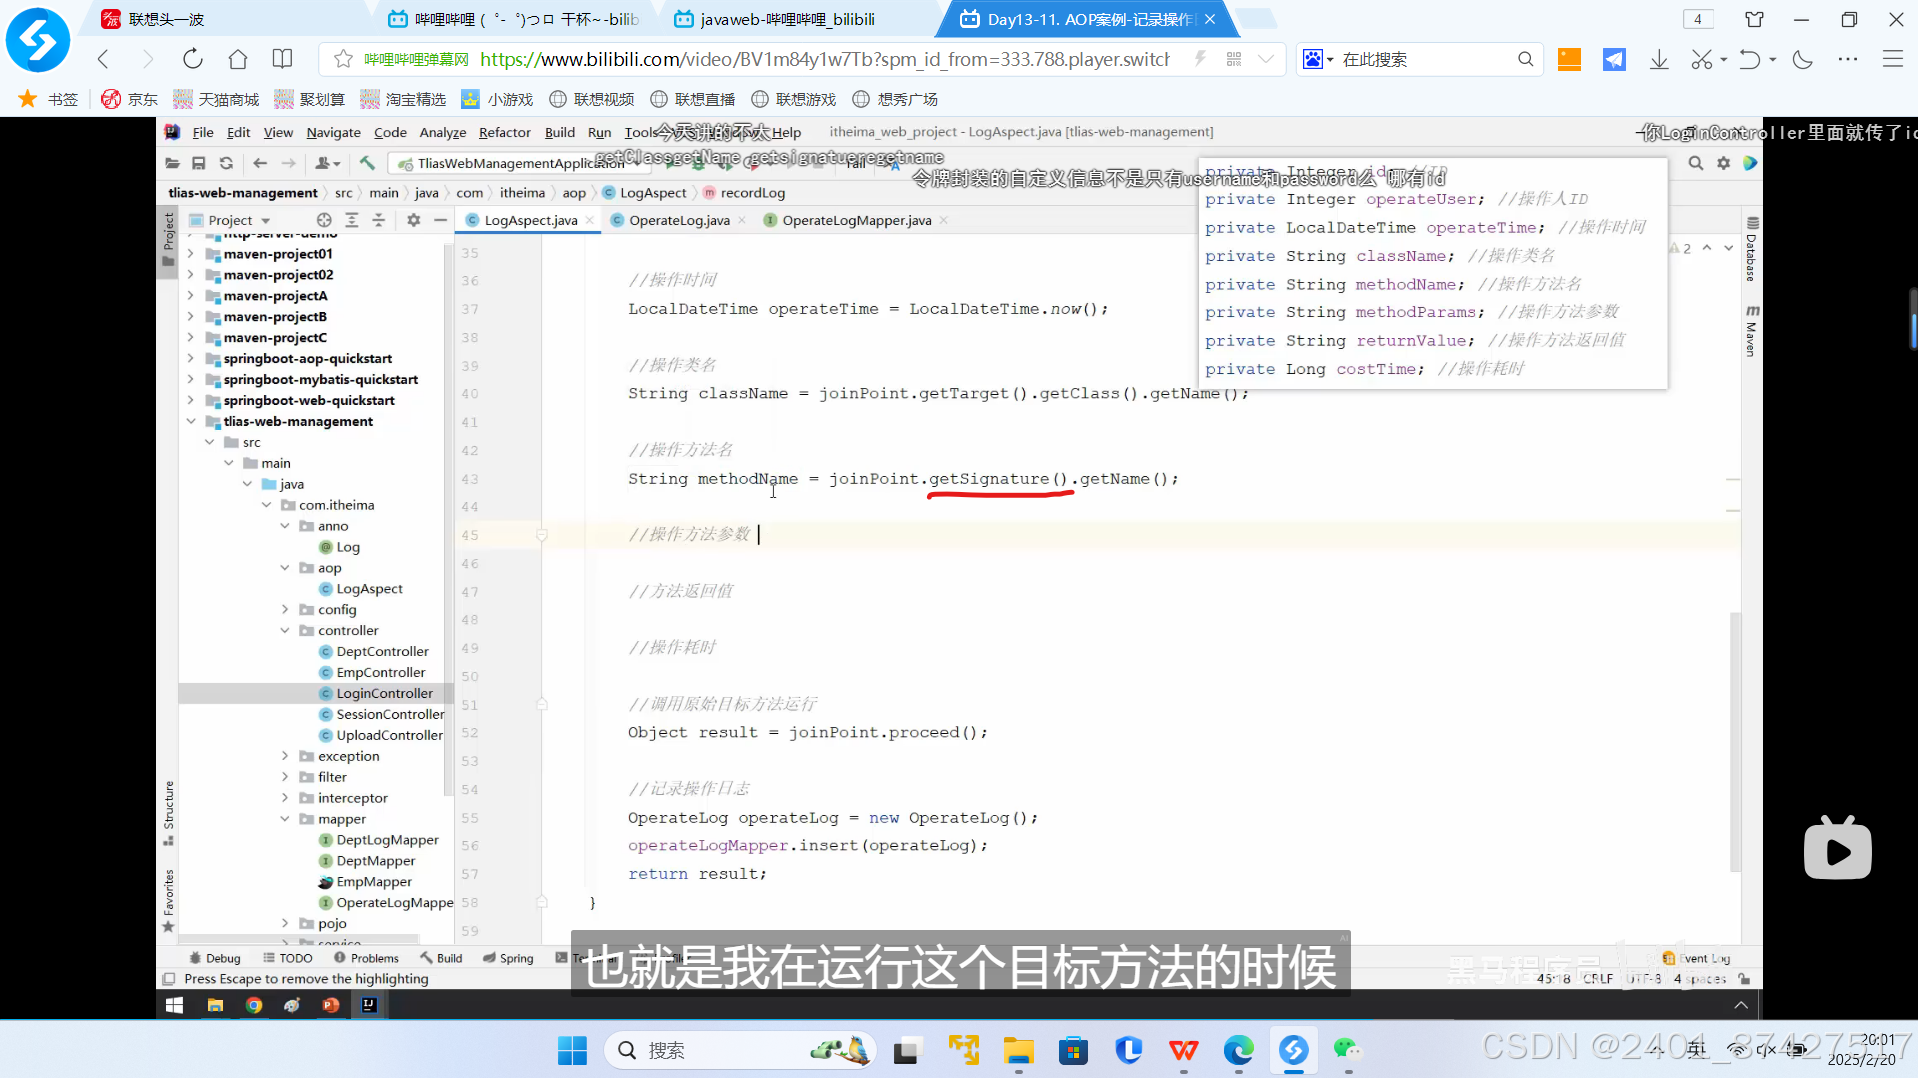Click expand all icon in Project panel
The width and height of the screenshot is (1918, 1078).
pyautogui.click(x=351, y=220)
